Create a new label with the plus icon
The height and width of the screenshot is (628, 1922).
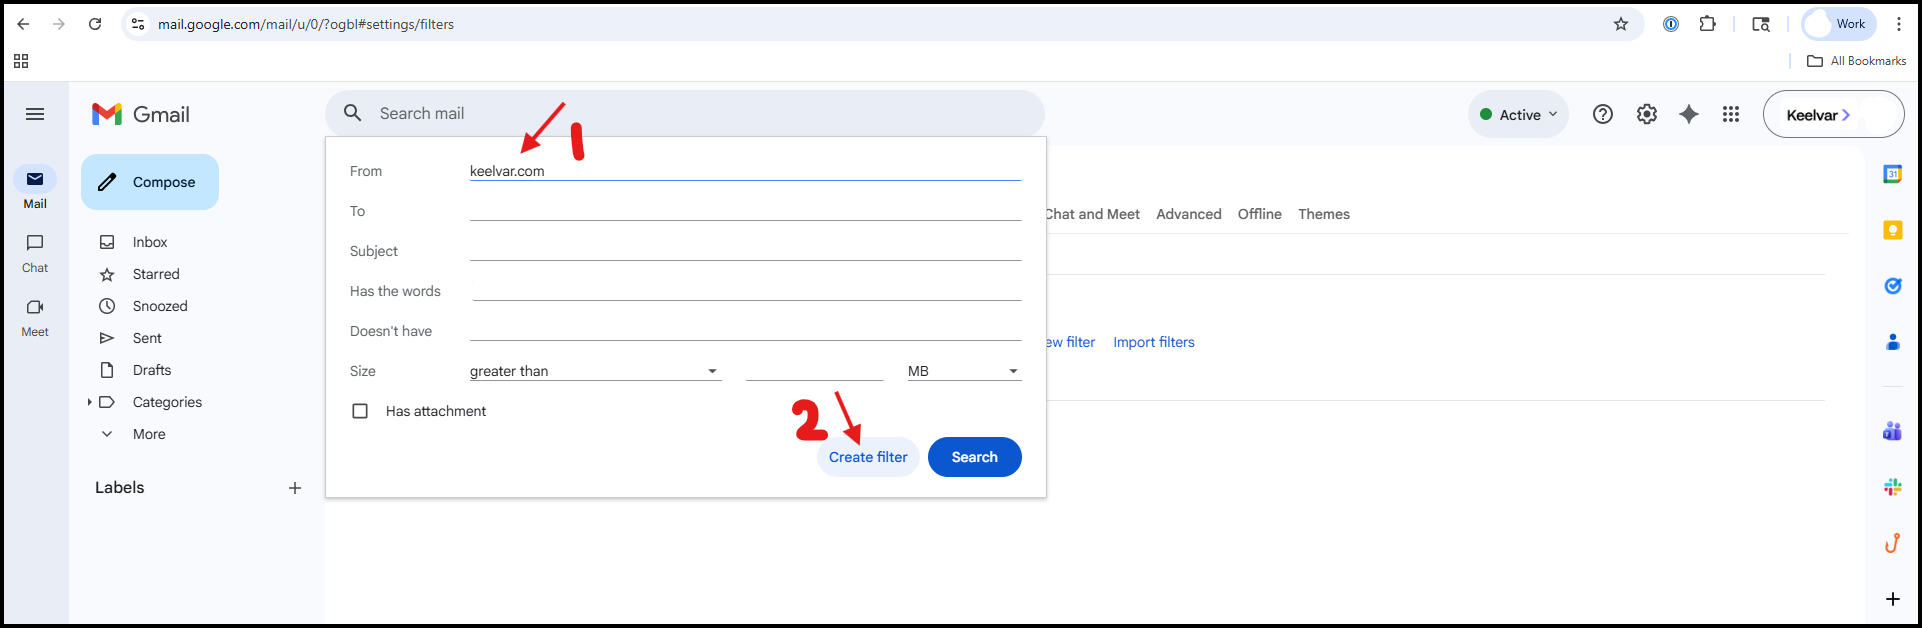coord(295,488)
